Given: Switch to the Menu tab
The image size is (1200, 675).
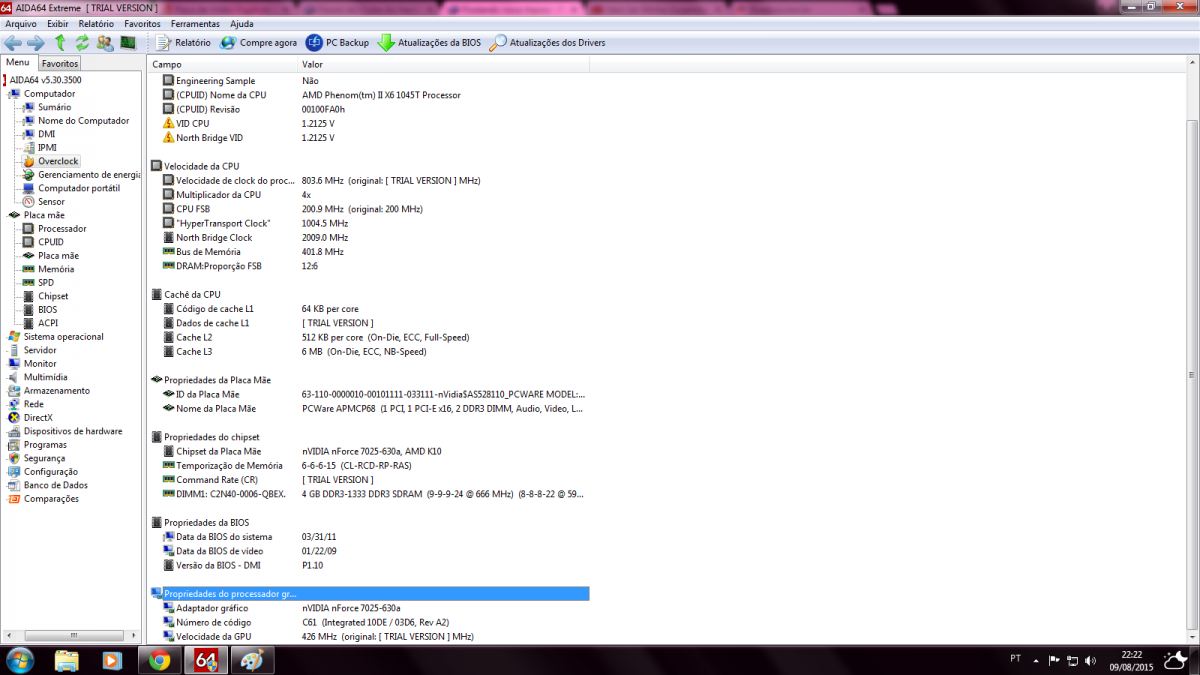Looking at the screenshot, I should 18,62.
